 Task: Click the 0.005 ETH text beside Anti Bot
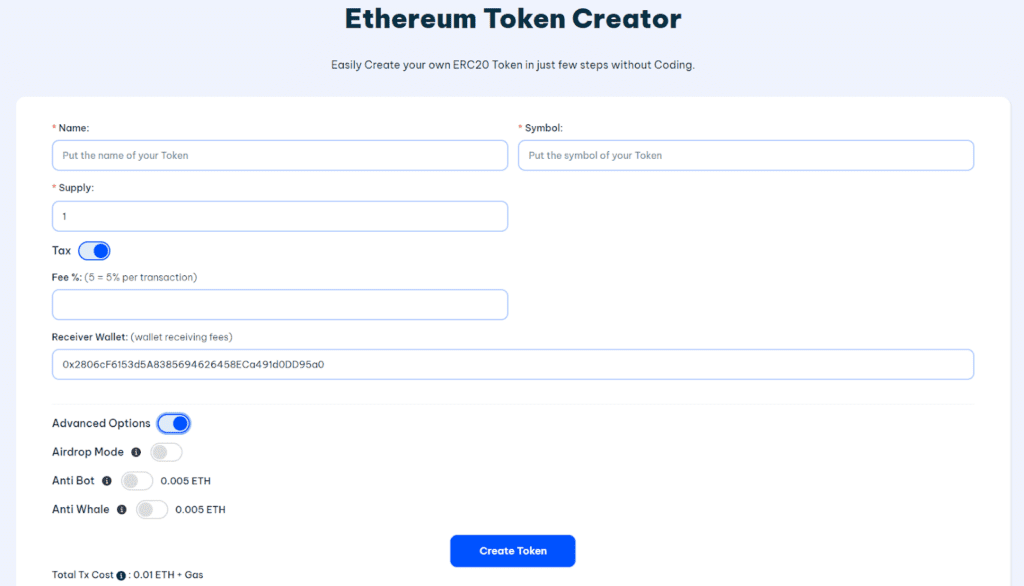pos(186,481)
